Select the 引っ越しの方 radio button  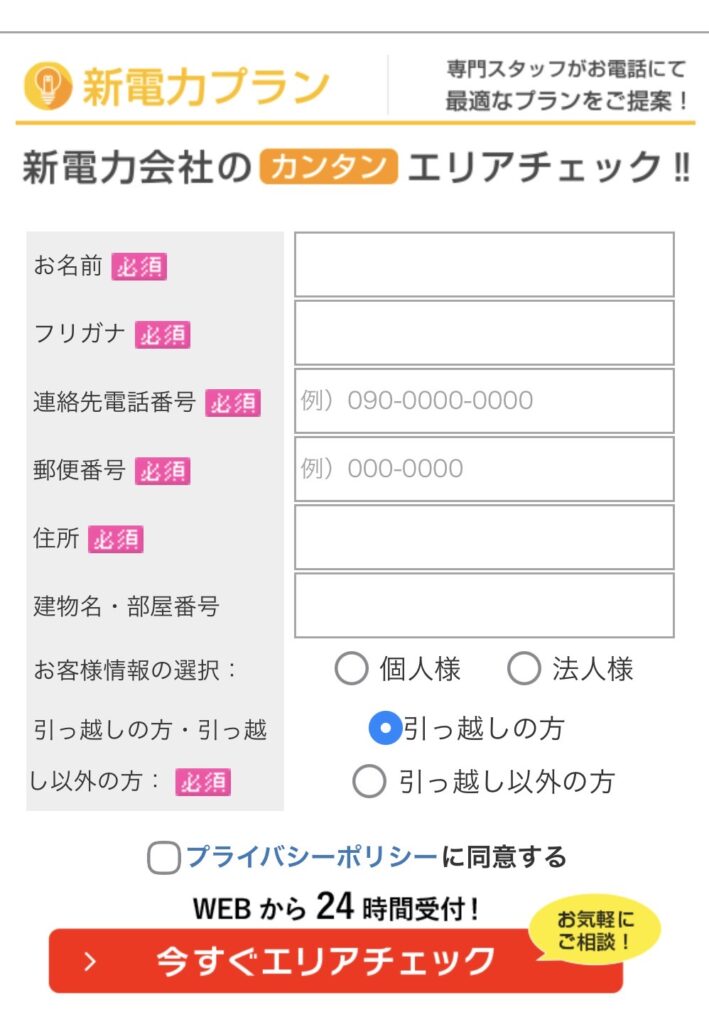pyautogui.click(x=385, y=729)
